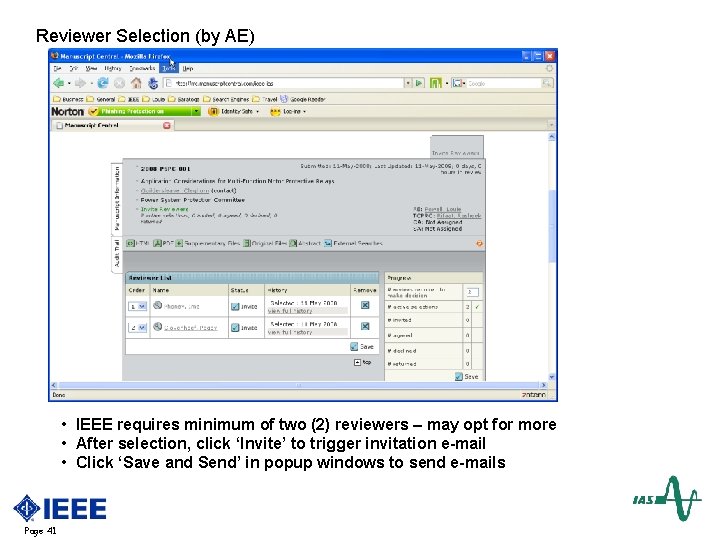Click the grey Stop loading icon
Viewport: 720px width, 540px height.
[x=119, y=83]
